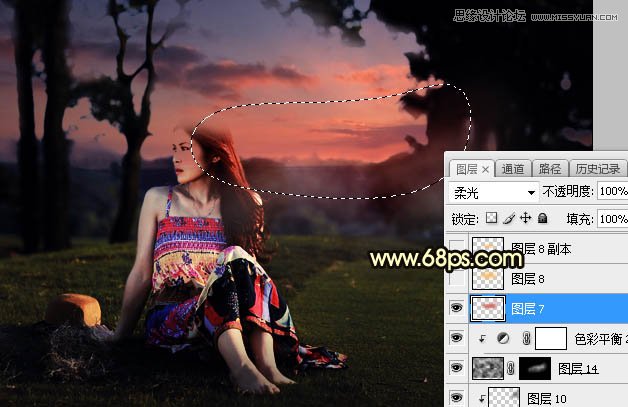Click the 填充 fill value field
628x407 pixels.
(612, 218)
